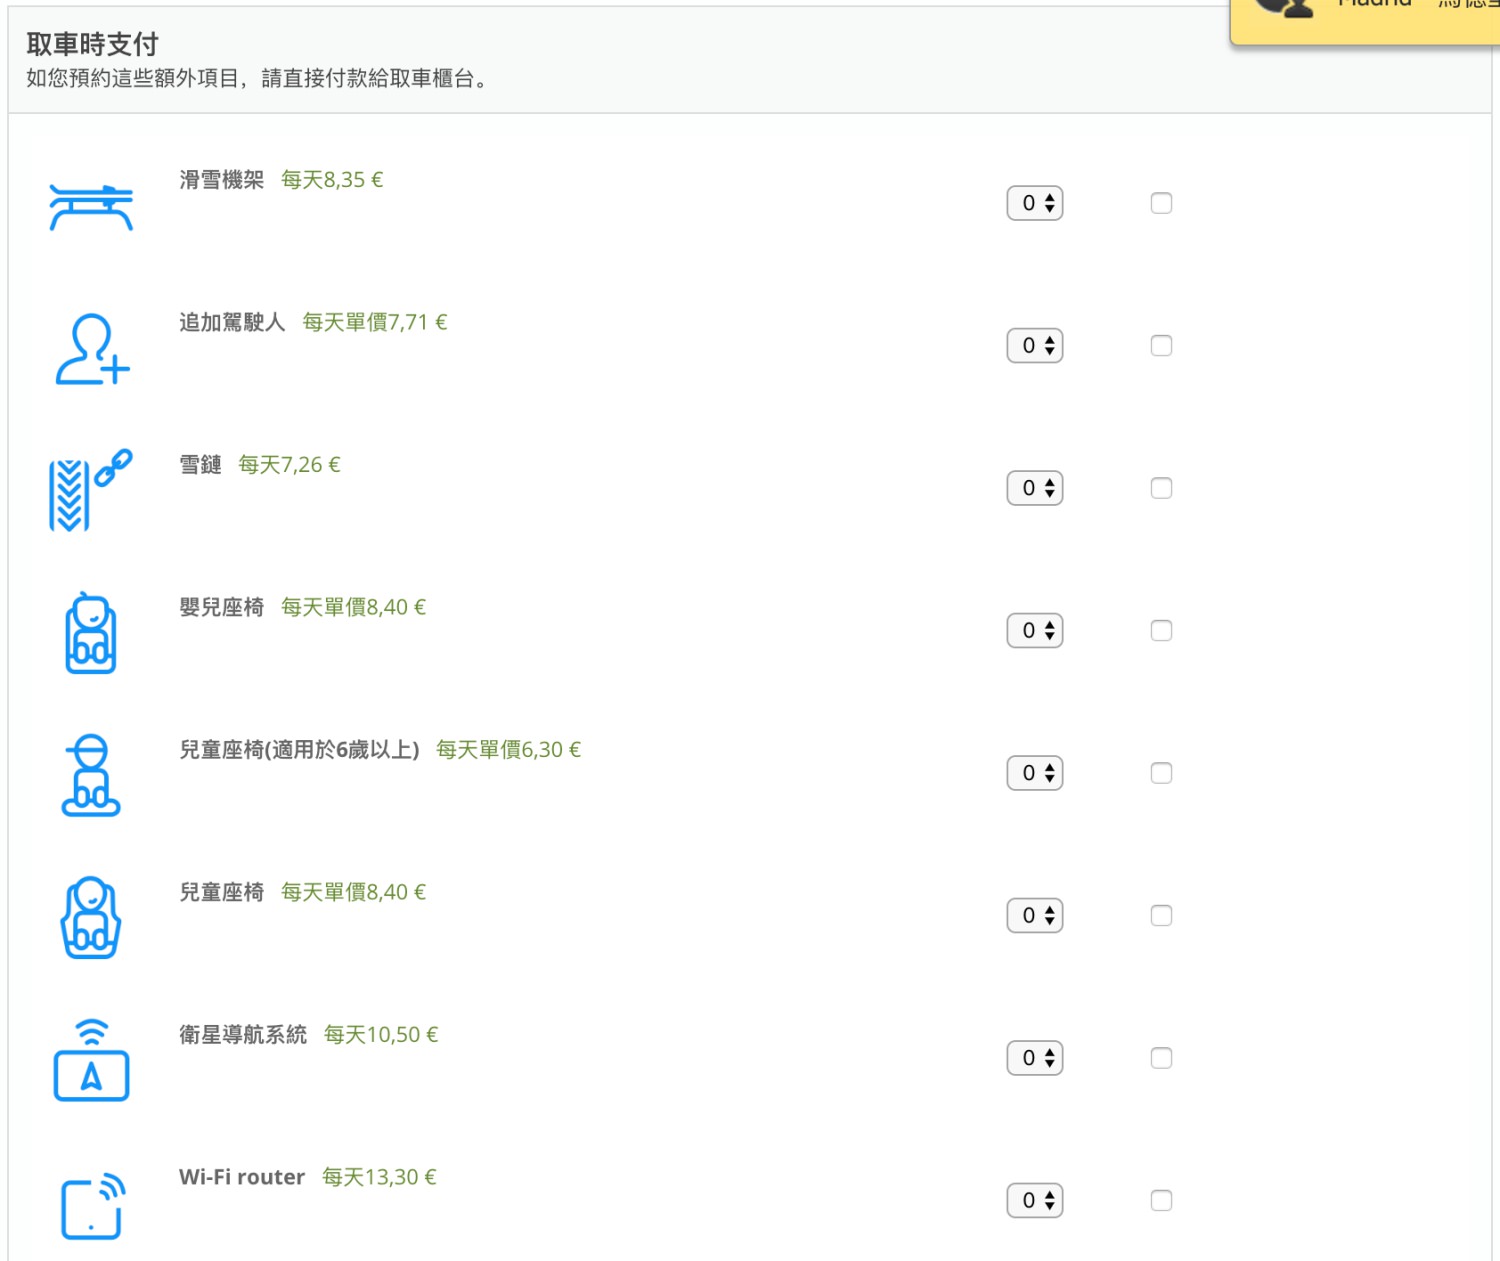This screenshot has height=1261, width=1500.
Task: Open quantity dropdown for 滑雪機架
Action: click(x=1035, y=203)
